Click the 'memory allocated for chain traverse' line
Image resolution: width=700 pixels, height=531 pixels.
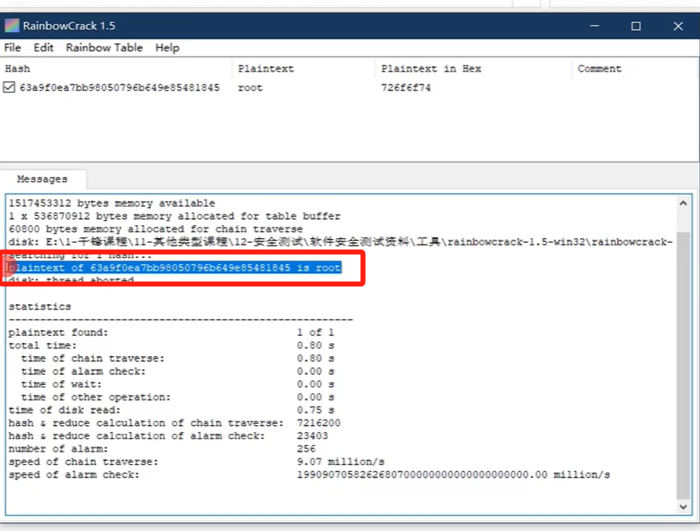click(x=155, y=229)
